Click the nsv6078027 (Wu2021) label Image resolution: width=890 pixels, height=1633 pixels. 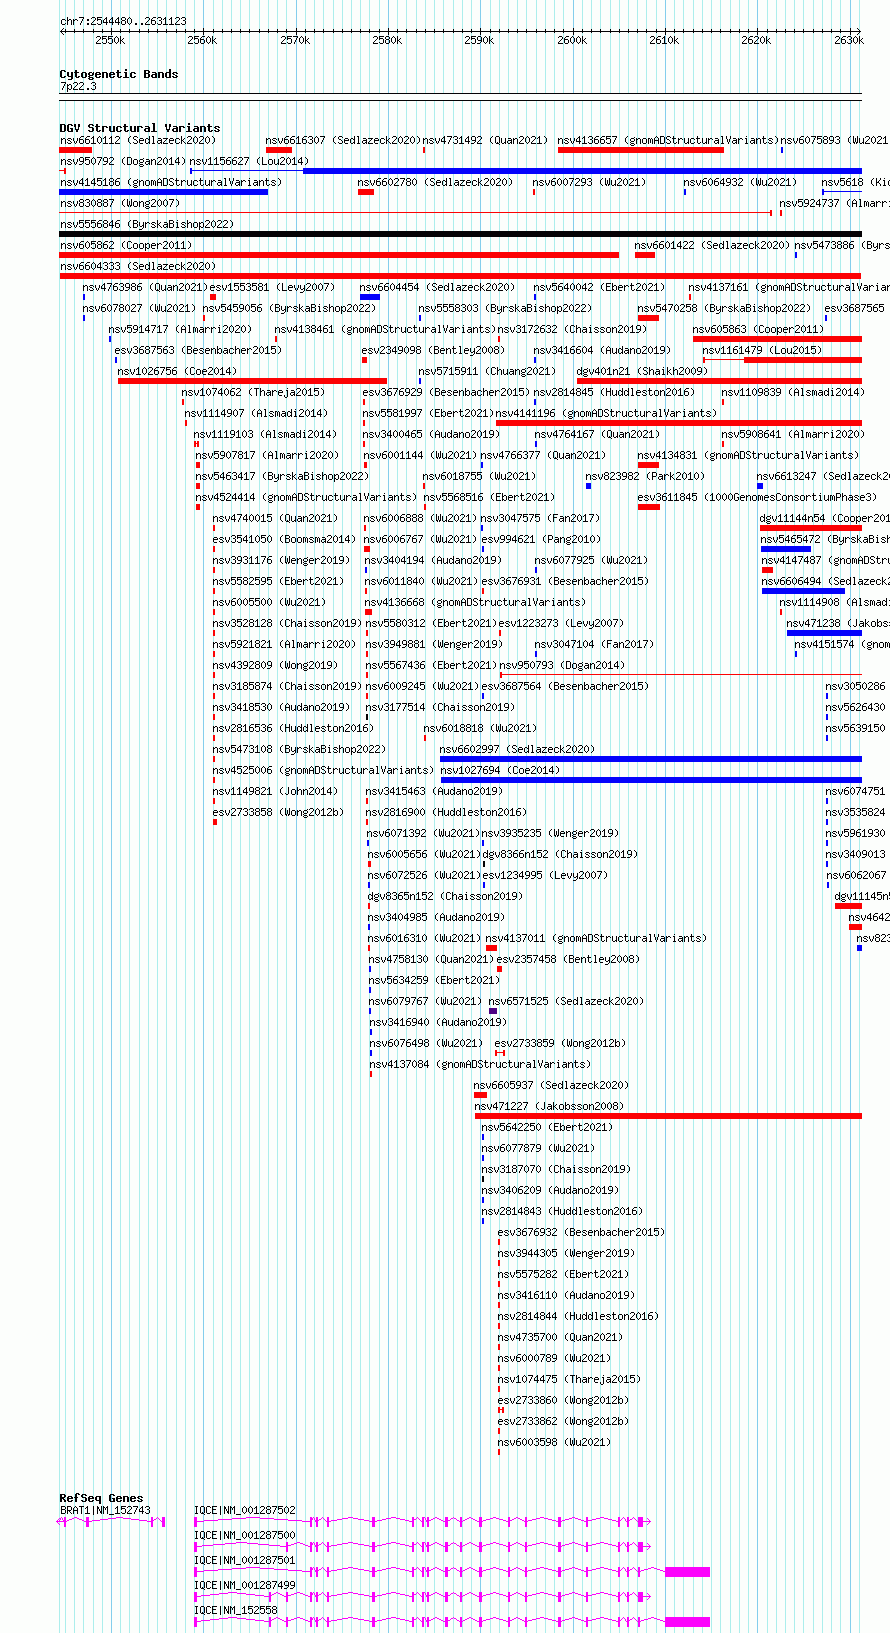(140, 308)
